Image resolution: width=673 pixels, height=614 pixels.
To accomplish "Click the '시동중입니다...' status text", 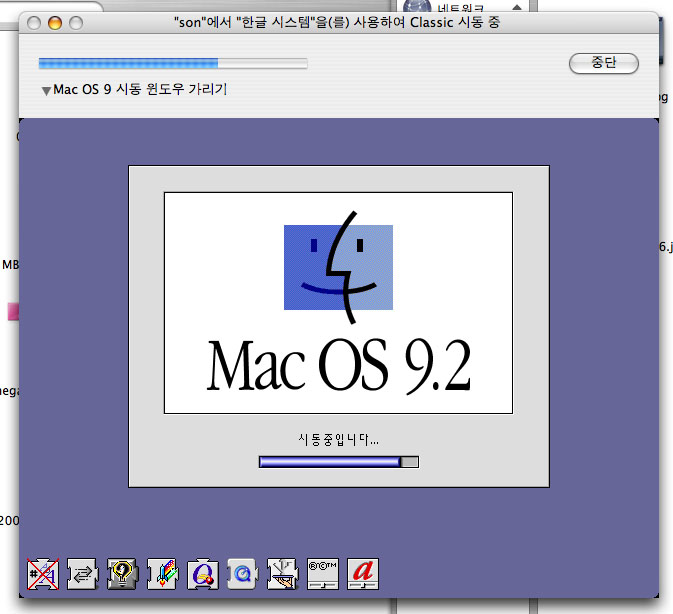I will (x=338, y=439).
